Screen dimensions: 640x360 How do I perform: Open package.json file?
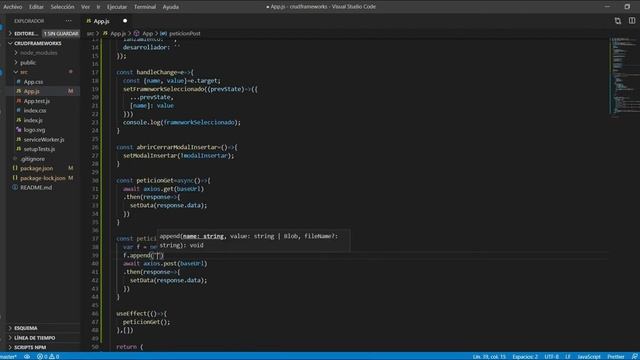tap(36, 168)
